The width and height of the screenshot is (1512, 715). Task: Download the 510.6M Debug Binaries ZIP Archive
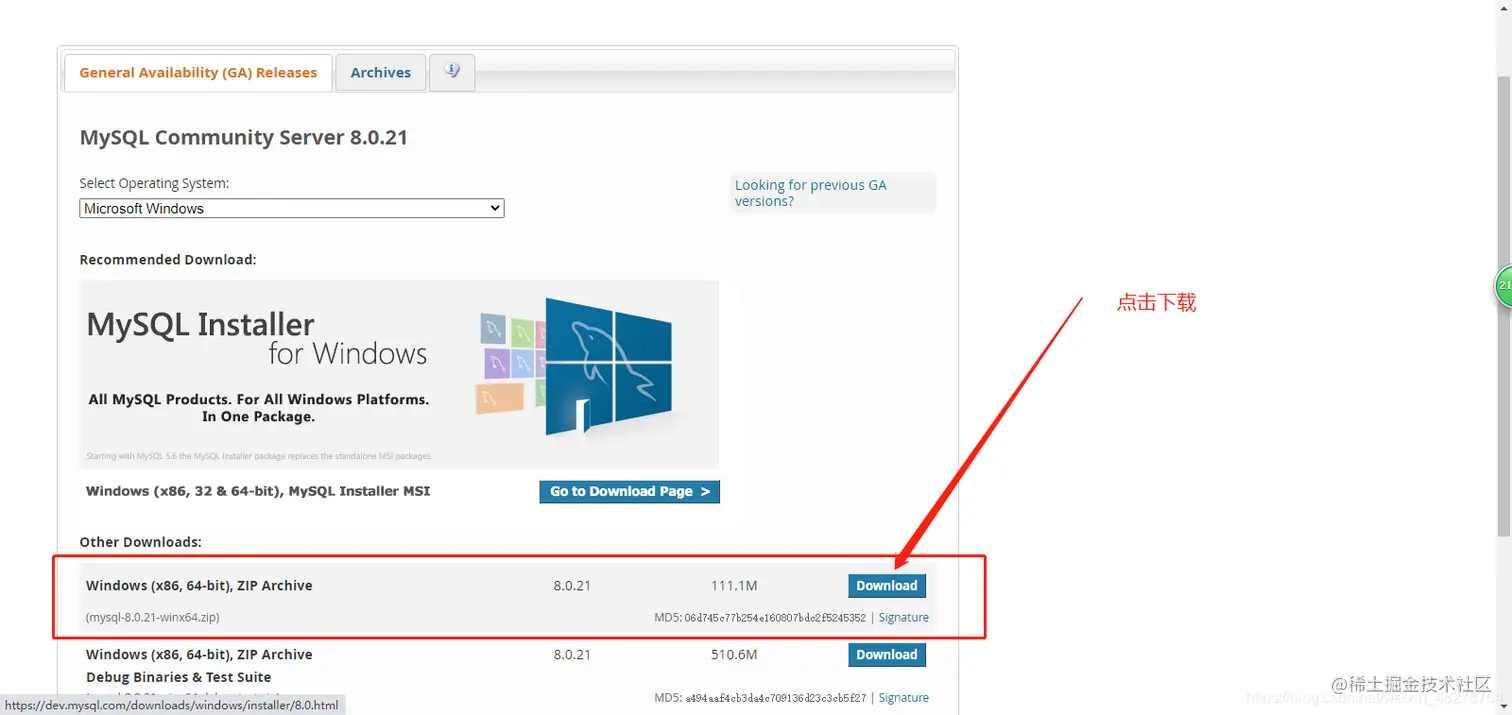(x=886, y=655)
